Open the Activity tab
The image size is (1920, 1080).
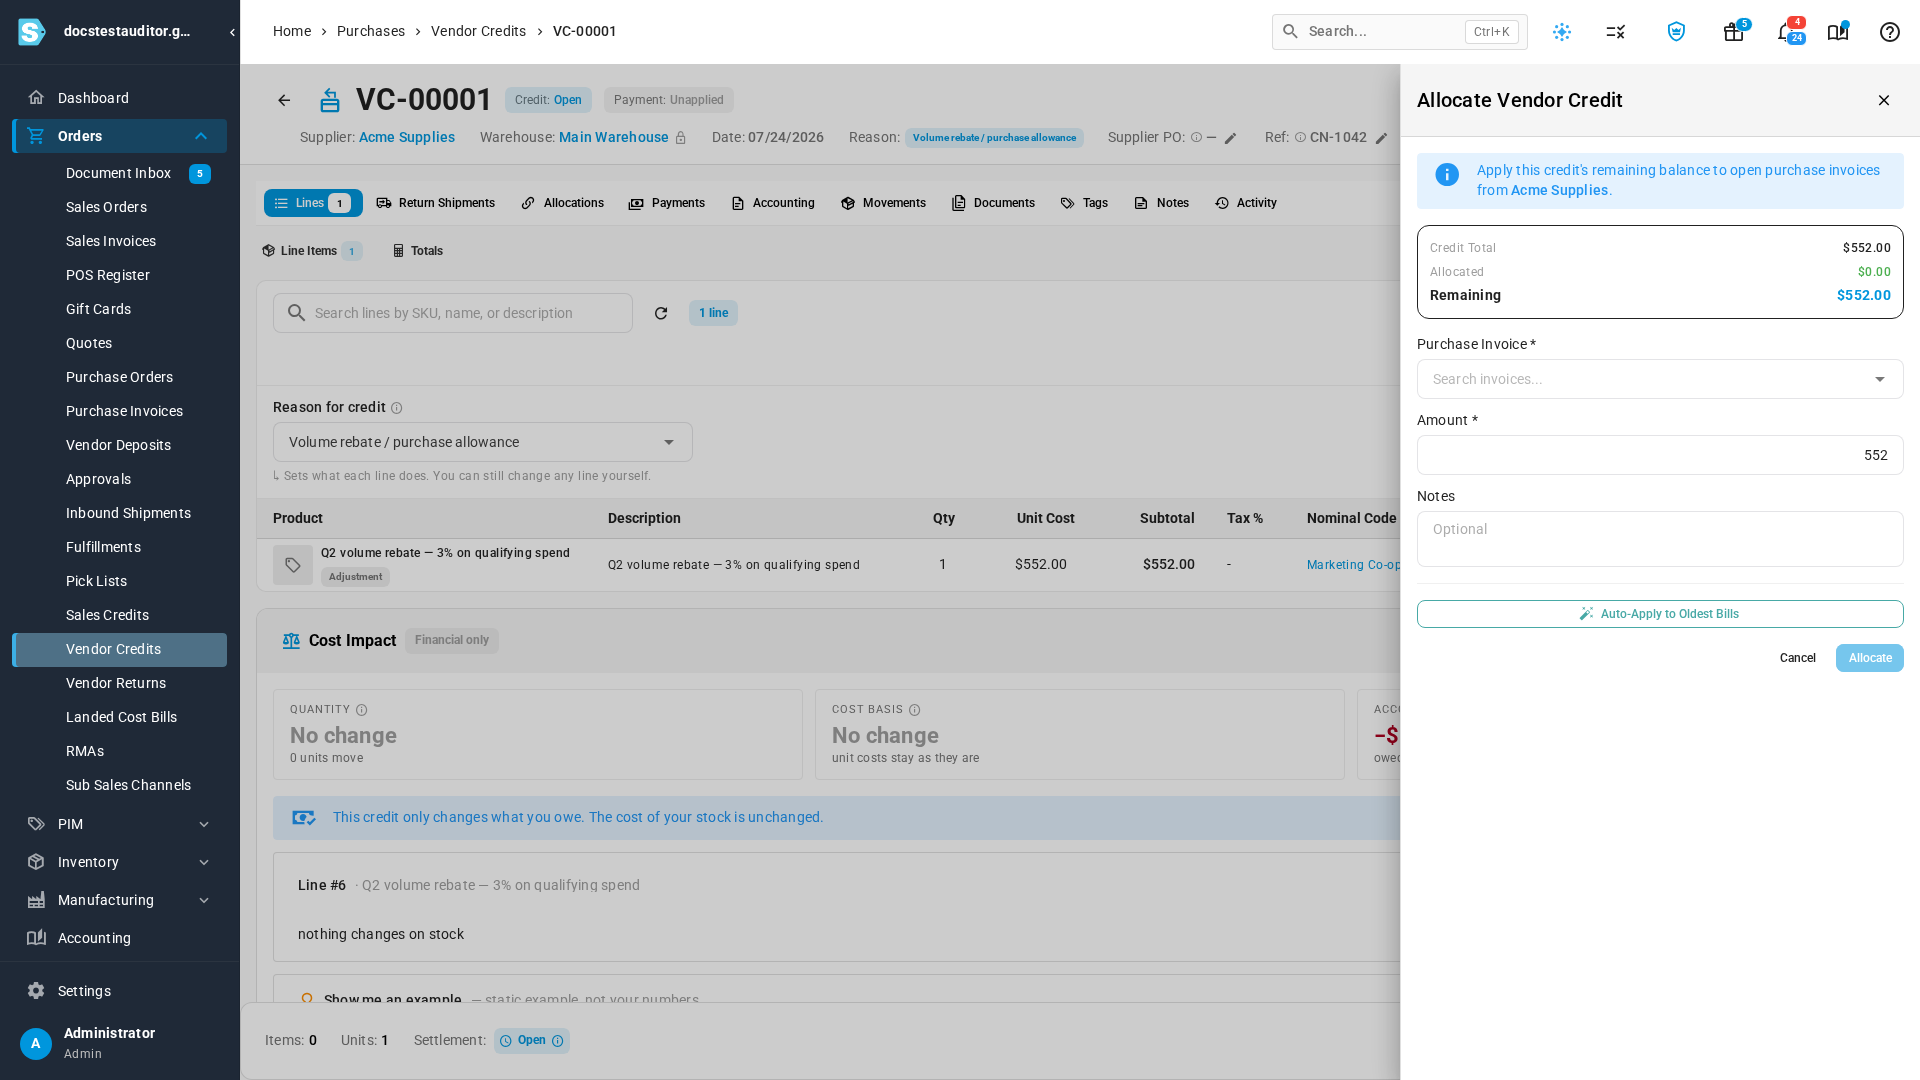(x=1246, y=203)
